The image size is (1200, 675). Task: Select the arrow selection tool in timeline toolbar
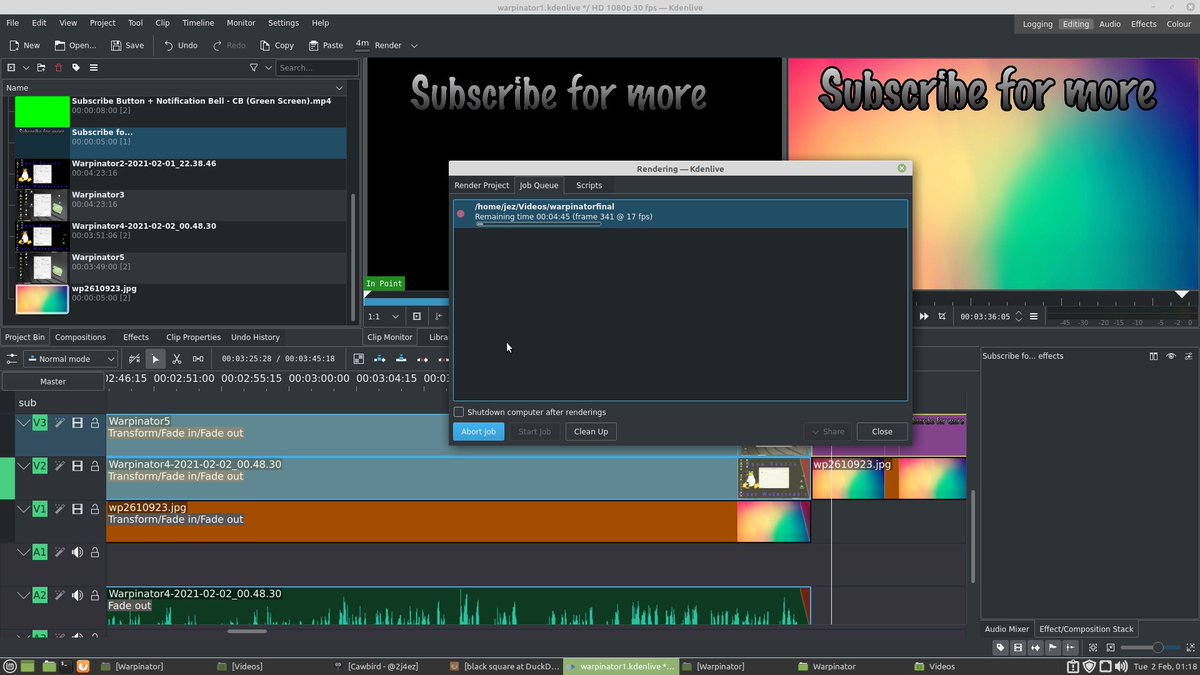point(155,359)
